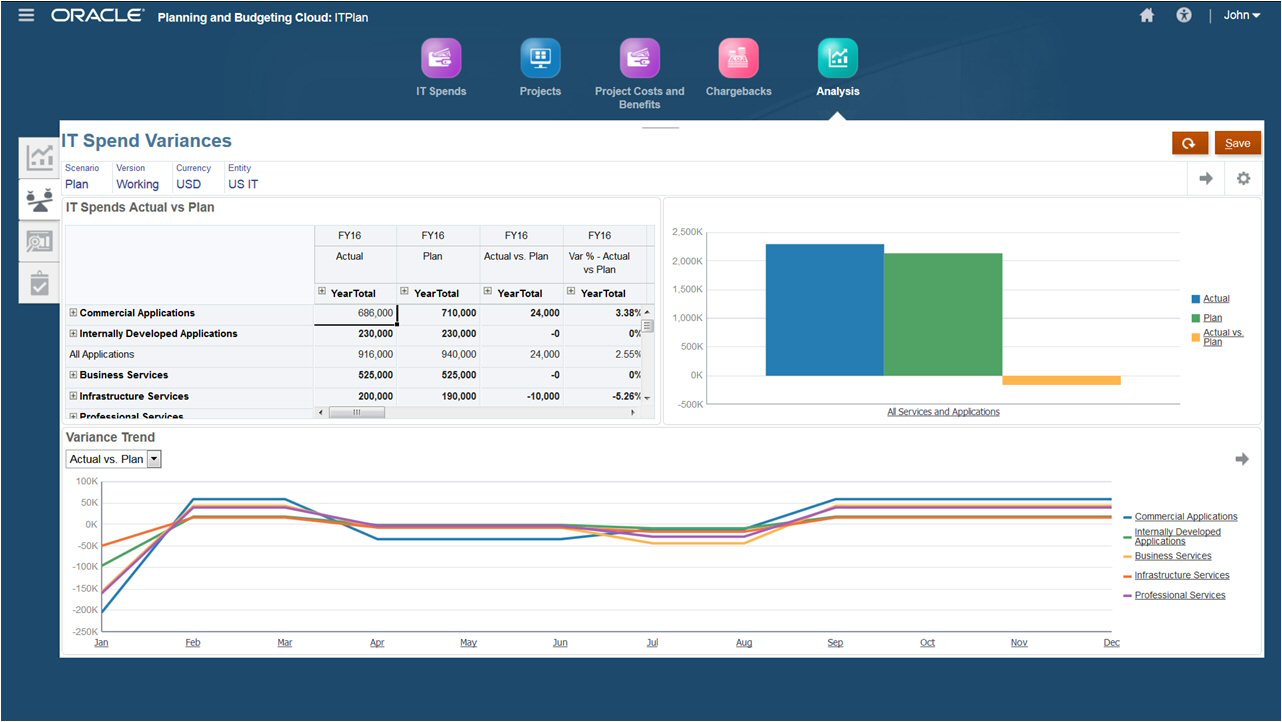Open the Actual vs. Plan dropdown
This screenshot has width=1282, height=722.
coord(153,459)
